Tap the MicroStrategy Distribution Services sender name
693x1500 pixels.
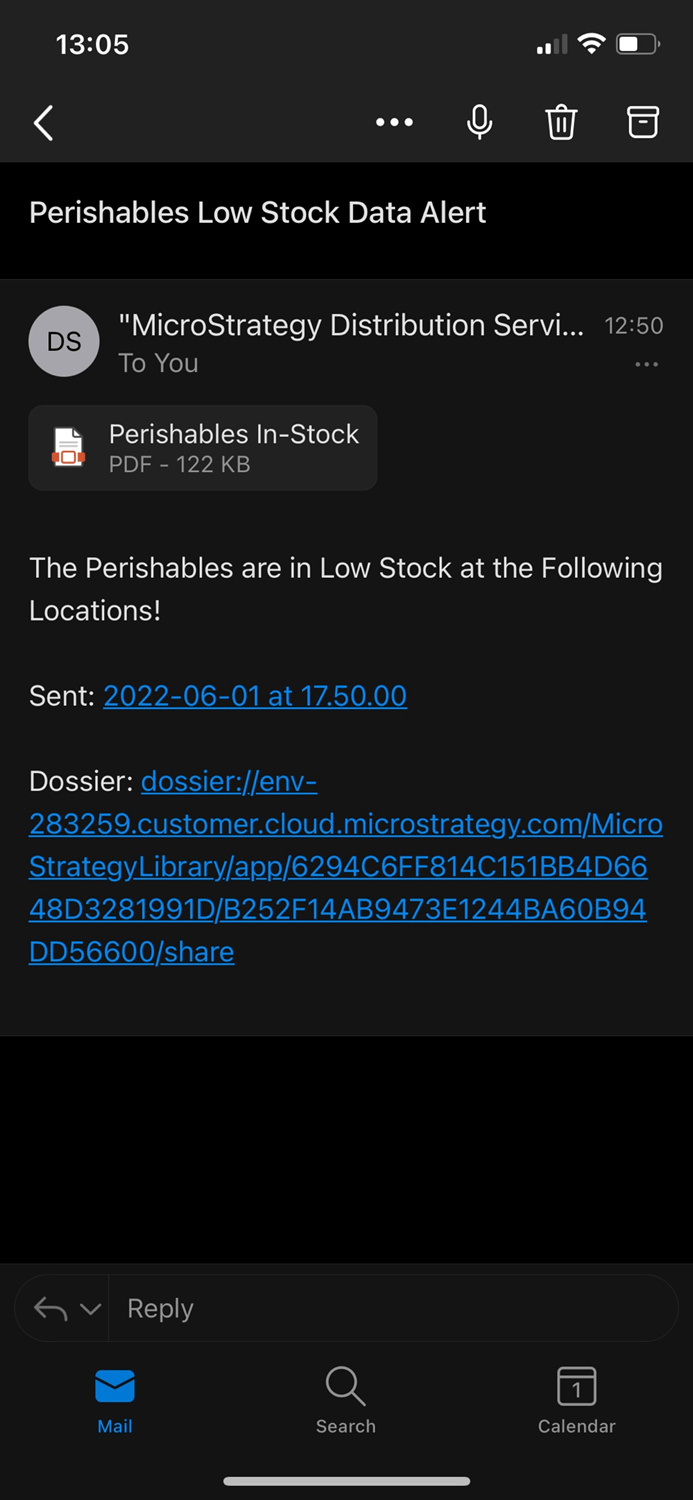[351, 325]
